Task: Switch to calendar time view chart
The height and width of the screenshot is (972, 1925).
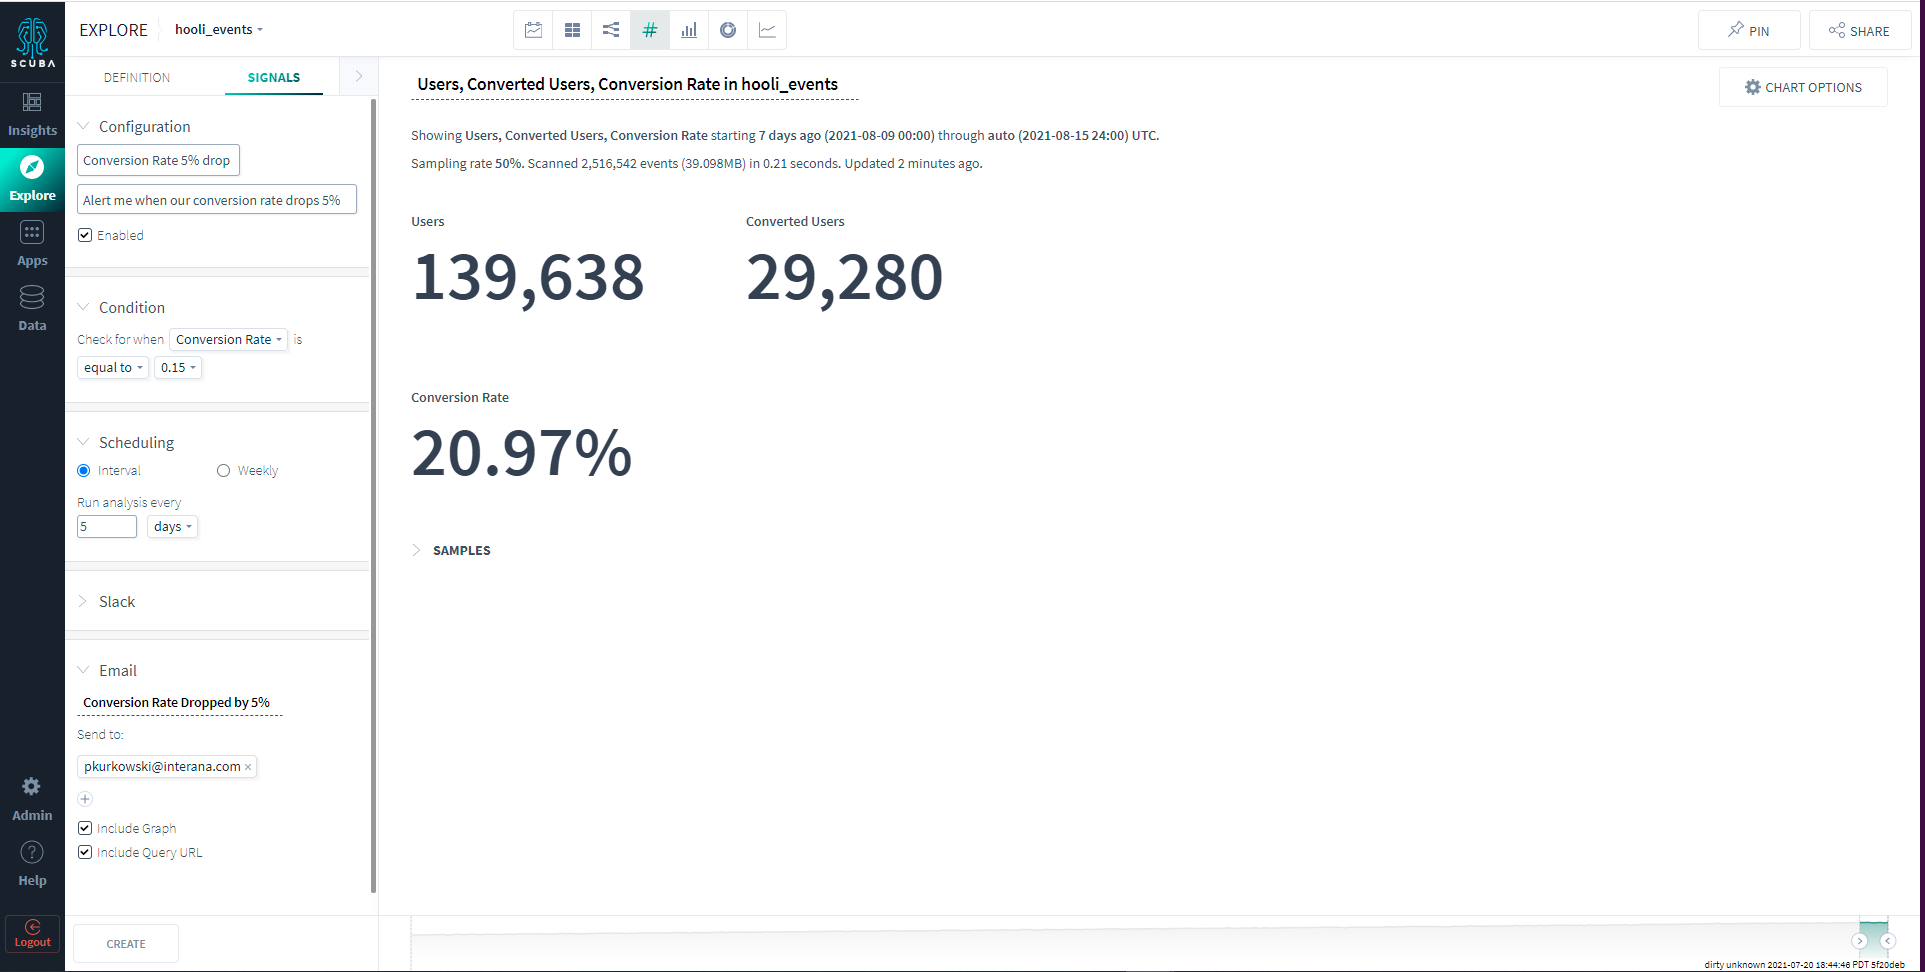Action: (533, 30)
